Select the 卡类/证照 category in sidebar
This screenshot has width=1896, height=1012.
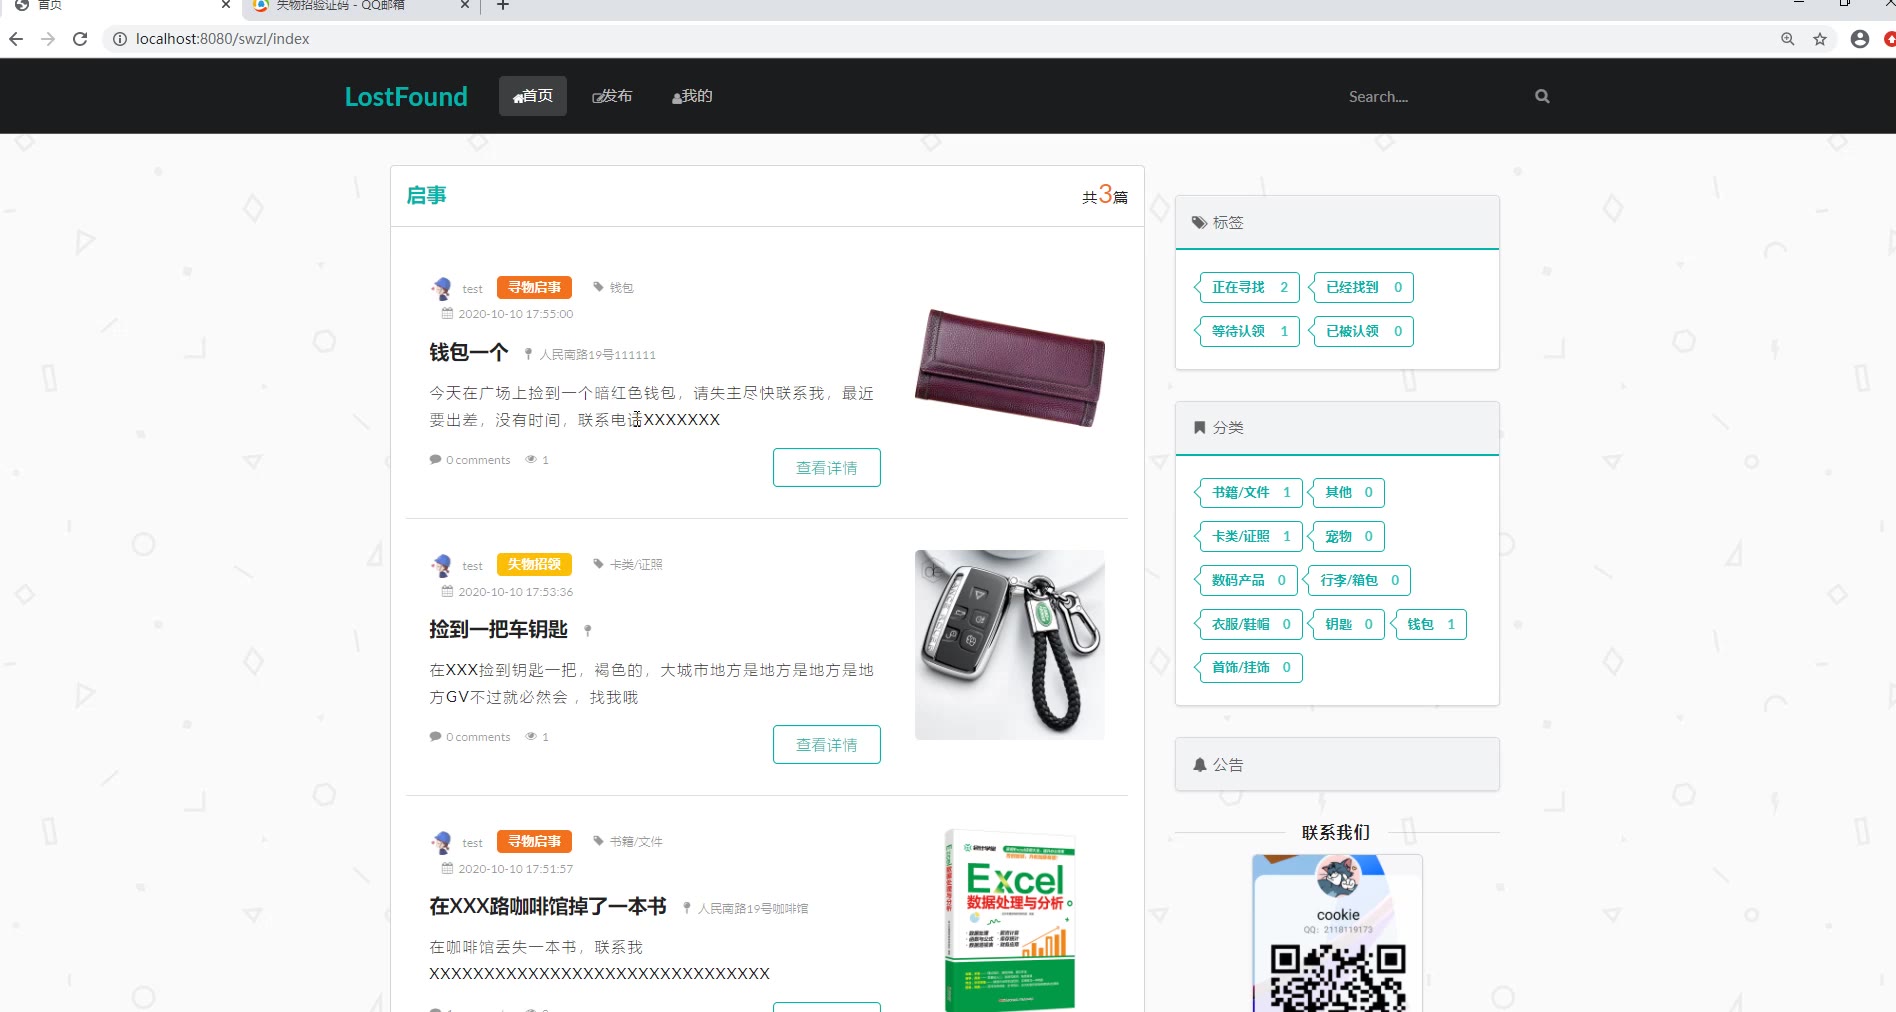tap(1249, 536)
